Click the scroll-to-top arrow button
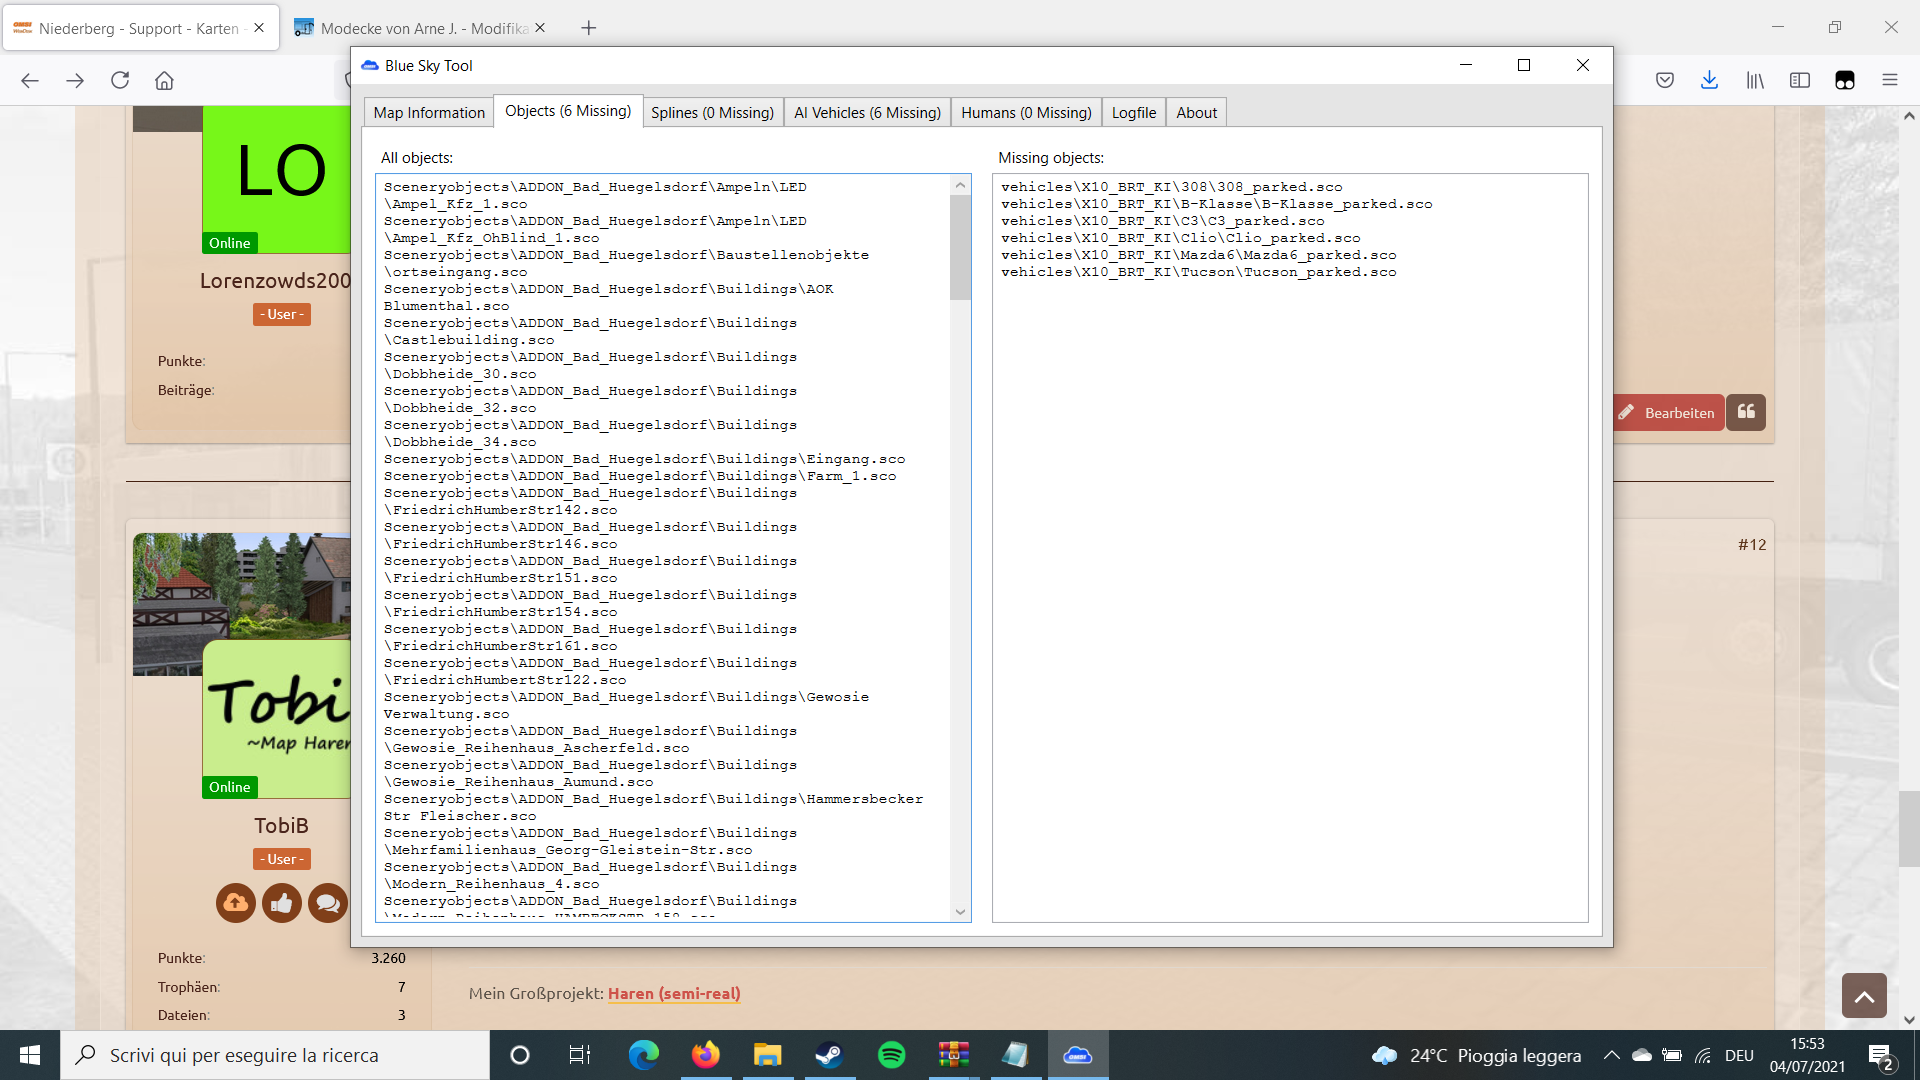Image resolution: width=1920 pixels, height=1080 pixels. click(1864, 996)
